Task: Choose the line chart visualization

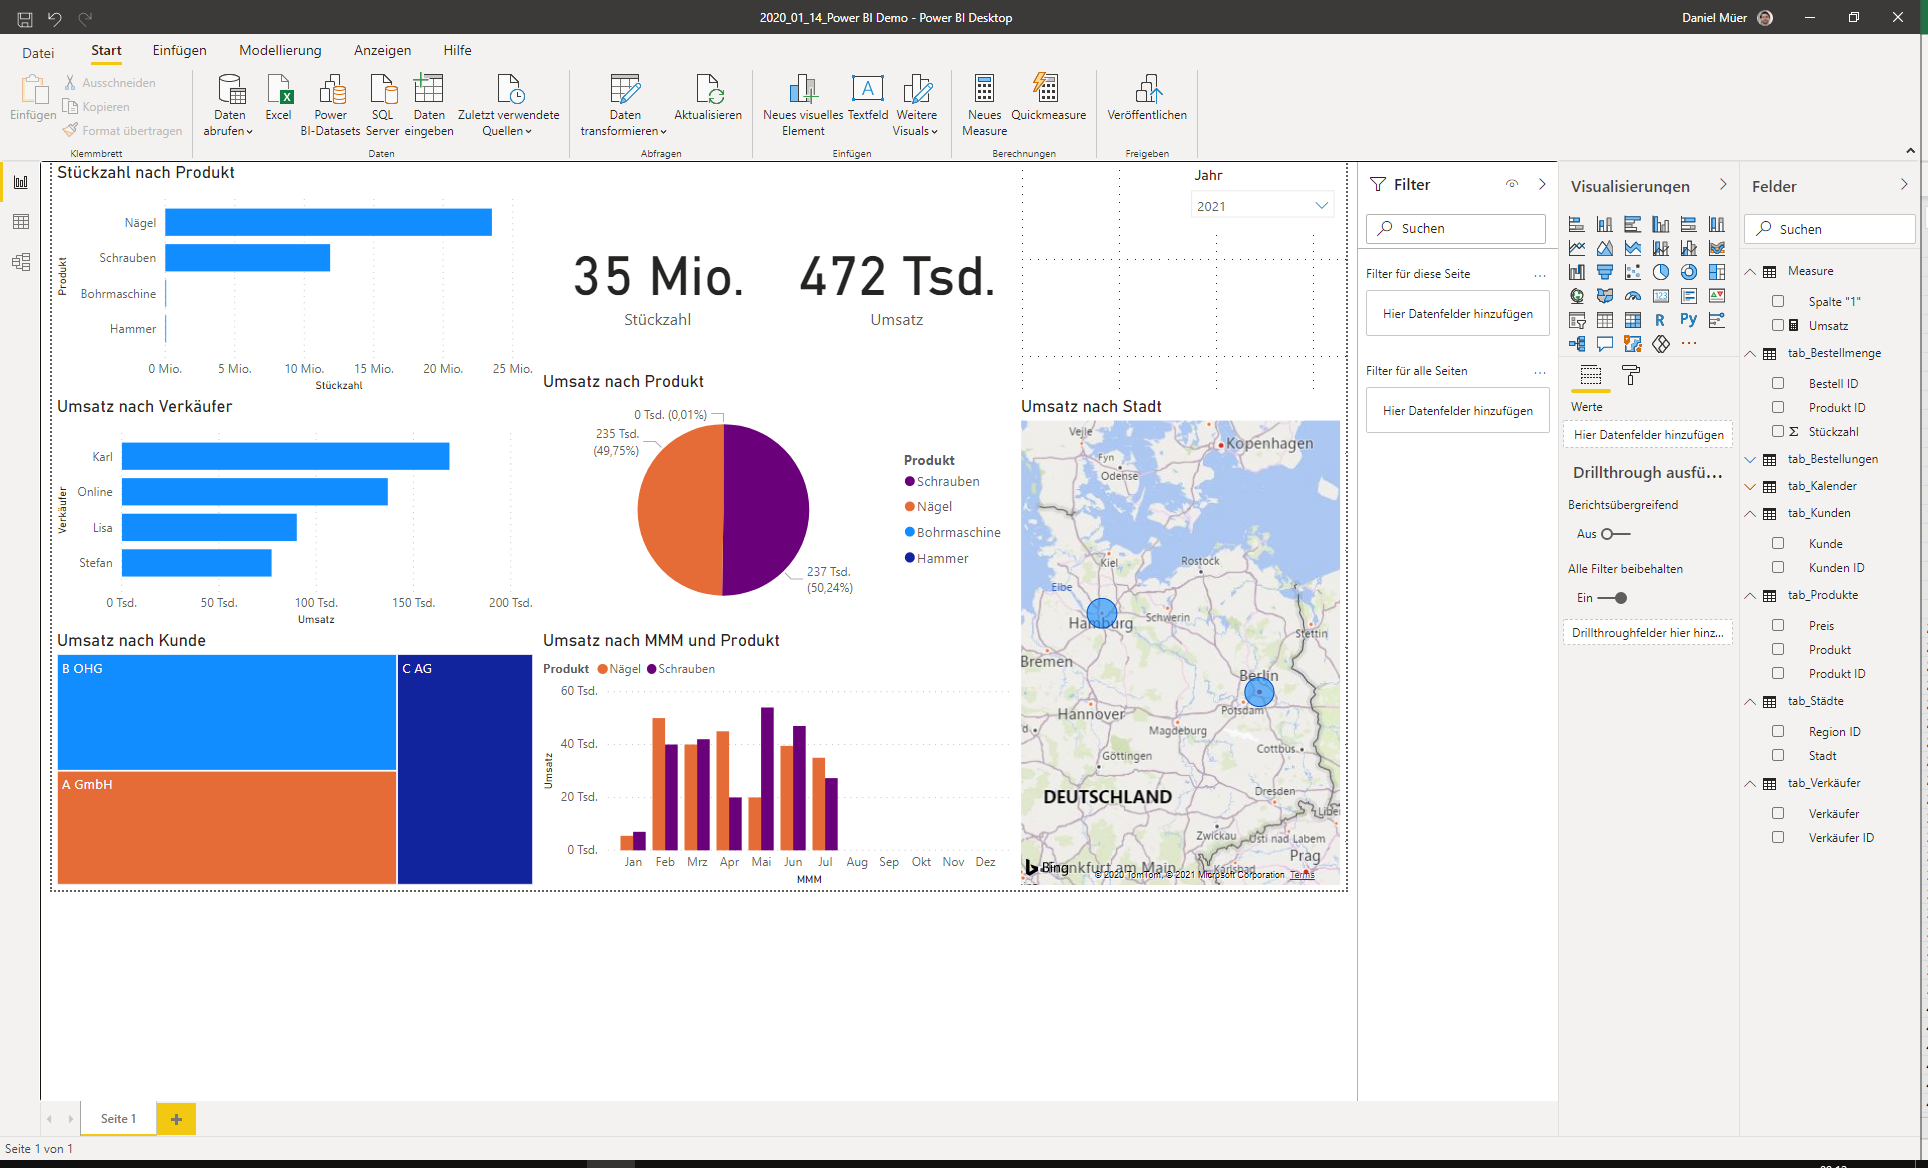Action: (1577, 248)
